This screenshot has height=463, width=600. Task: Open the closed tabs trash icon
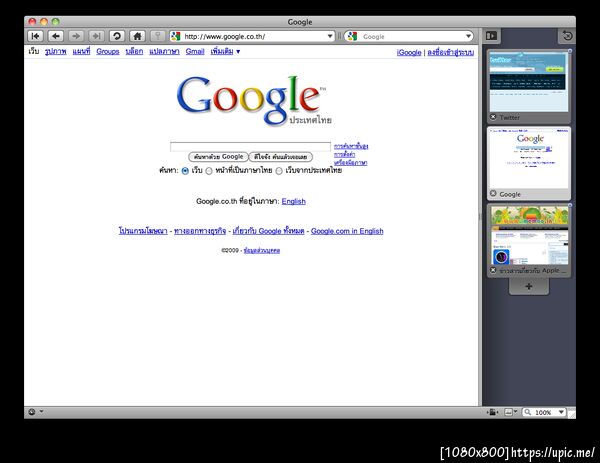(567, 36)
